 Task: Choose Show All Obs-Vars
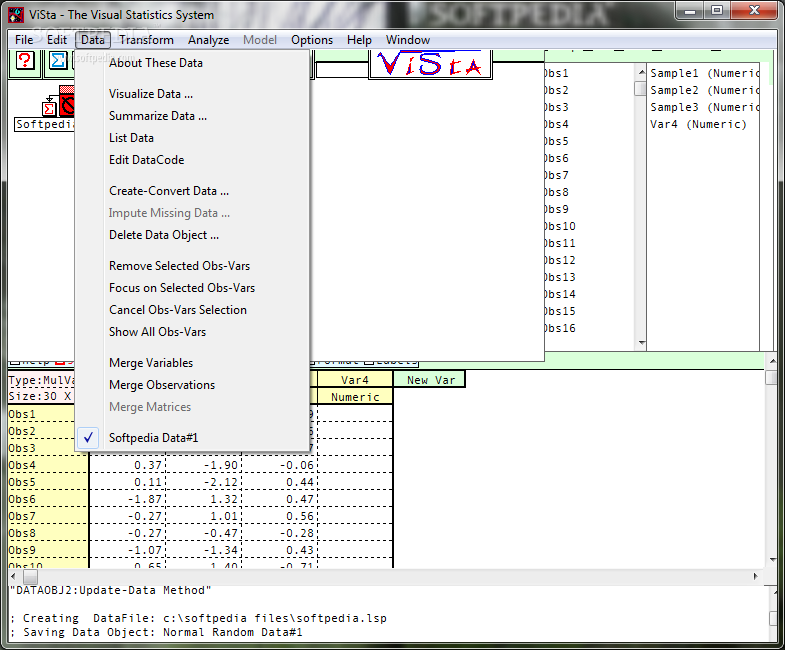tap(192, 333)
